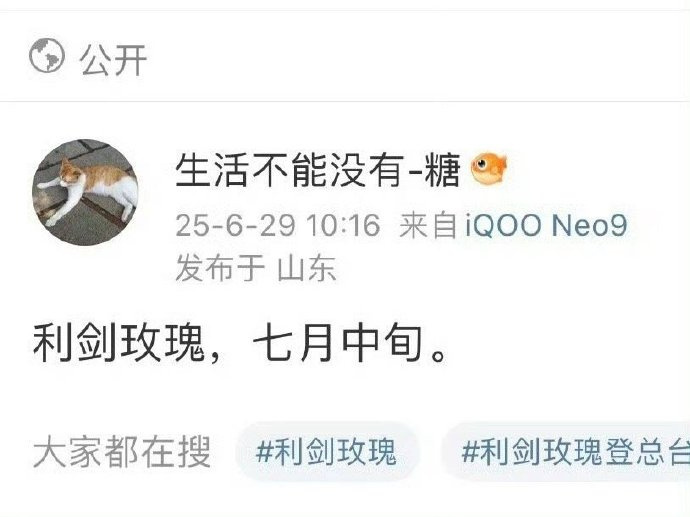The height and width of the screenshot is (517, 690).
Task: Click the iQOO Neo9 device link
Action: click(546, 225)
